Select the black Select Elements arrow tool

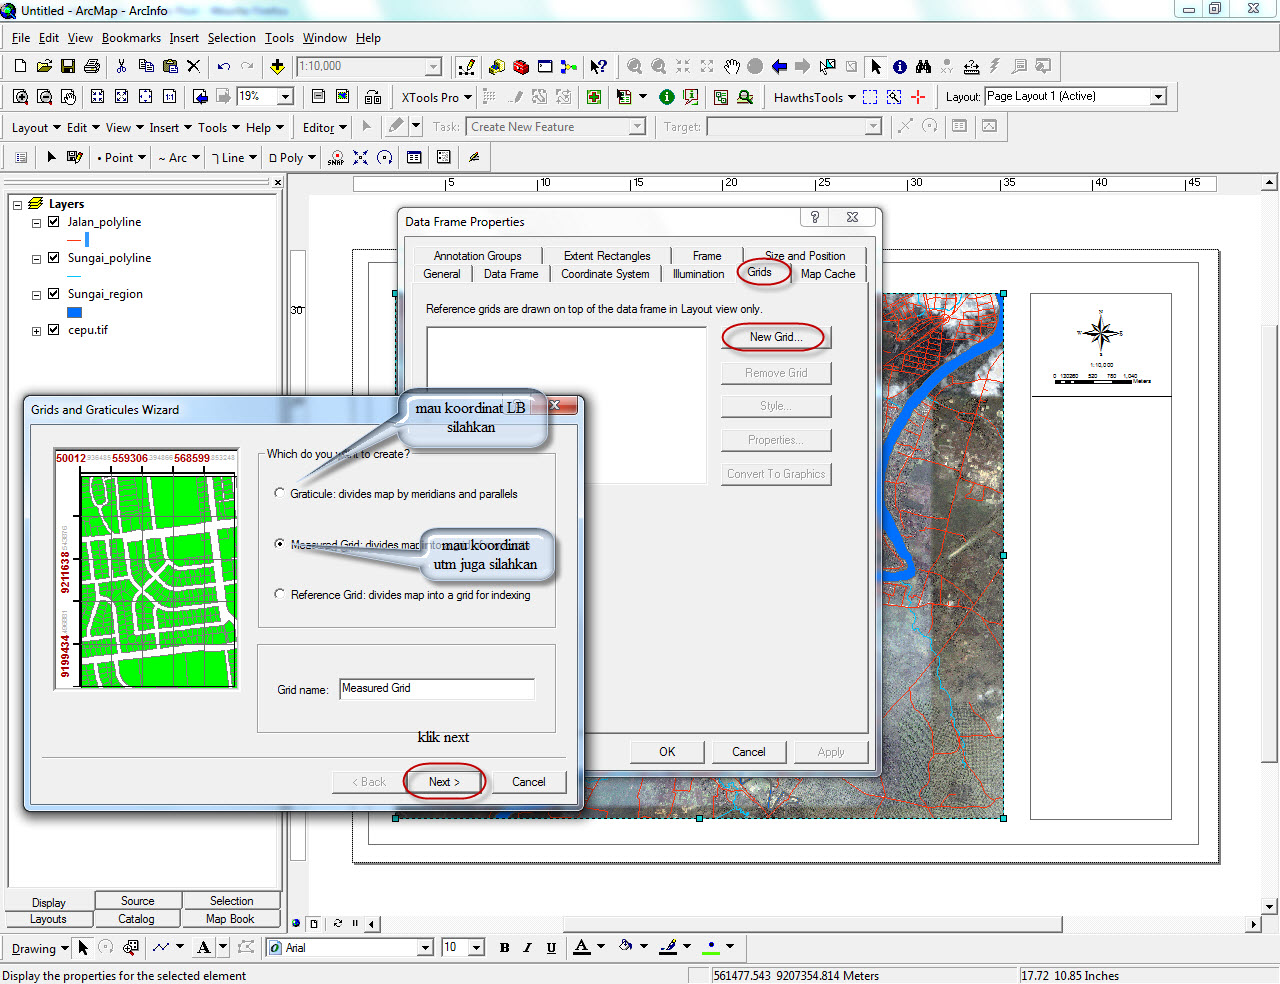(875, 67)
